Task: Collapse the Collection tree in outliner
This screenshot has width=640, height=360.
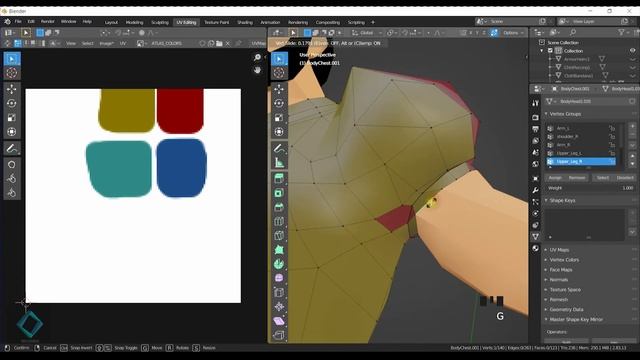Action: [x=542, y=51]
